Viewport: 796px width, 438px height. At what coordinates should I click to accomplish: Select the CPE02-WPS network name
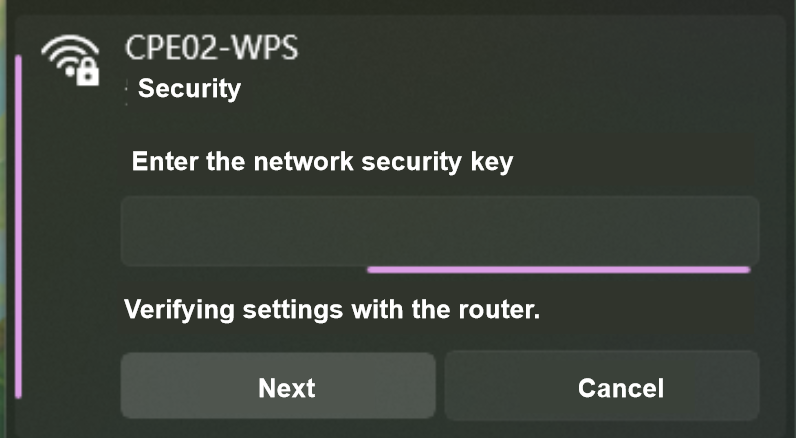click(211, 47)
